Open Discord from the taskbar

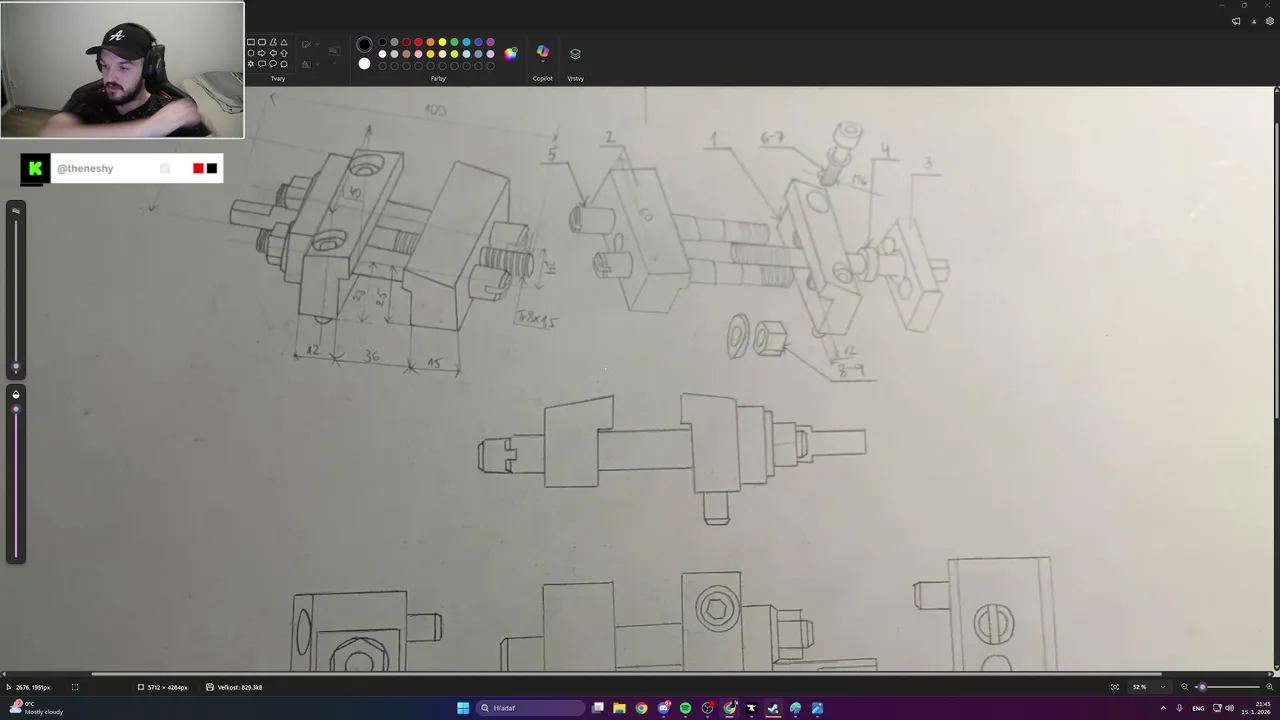coord(663,708)
